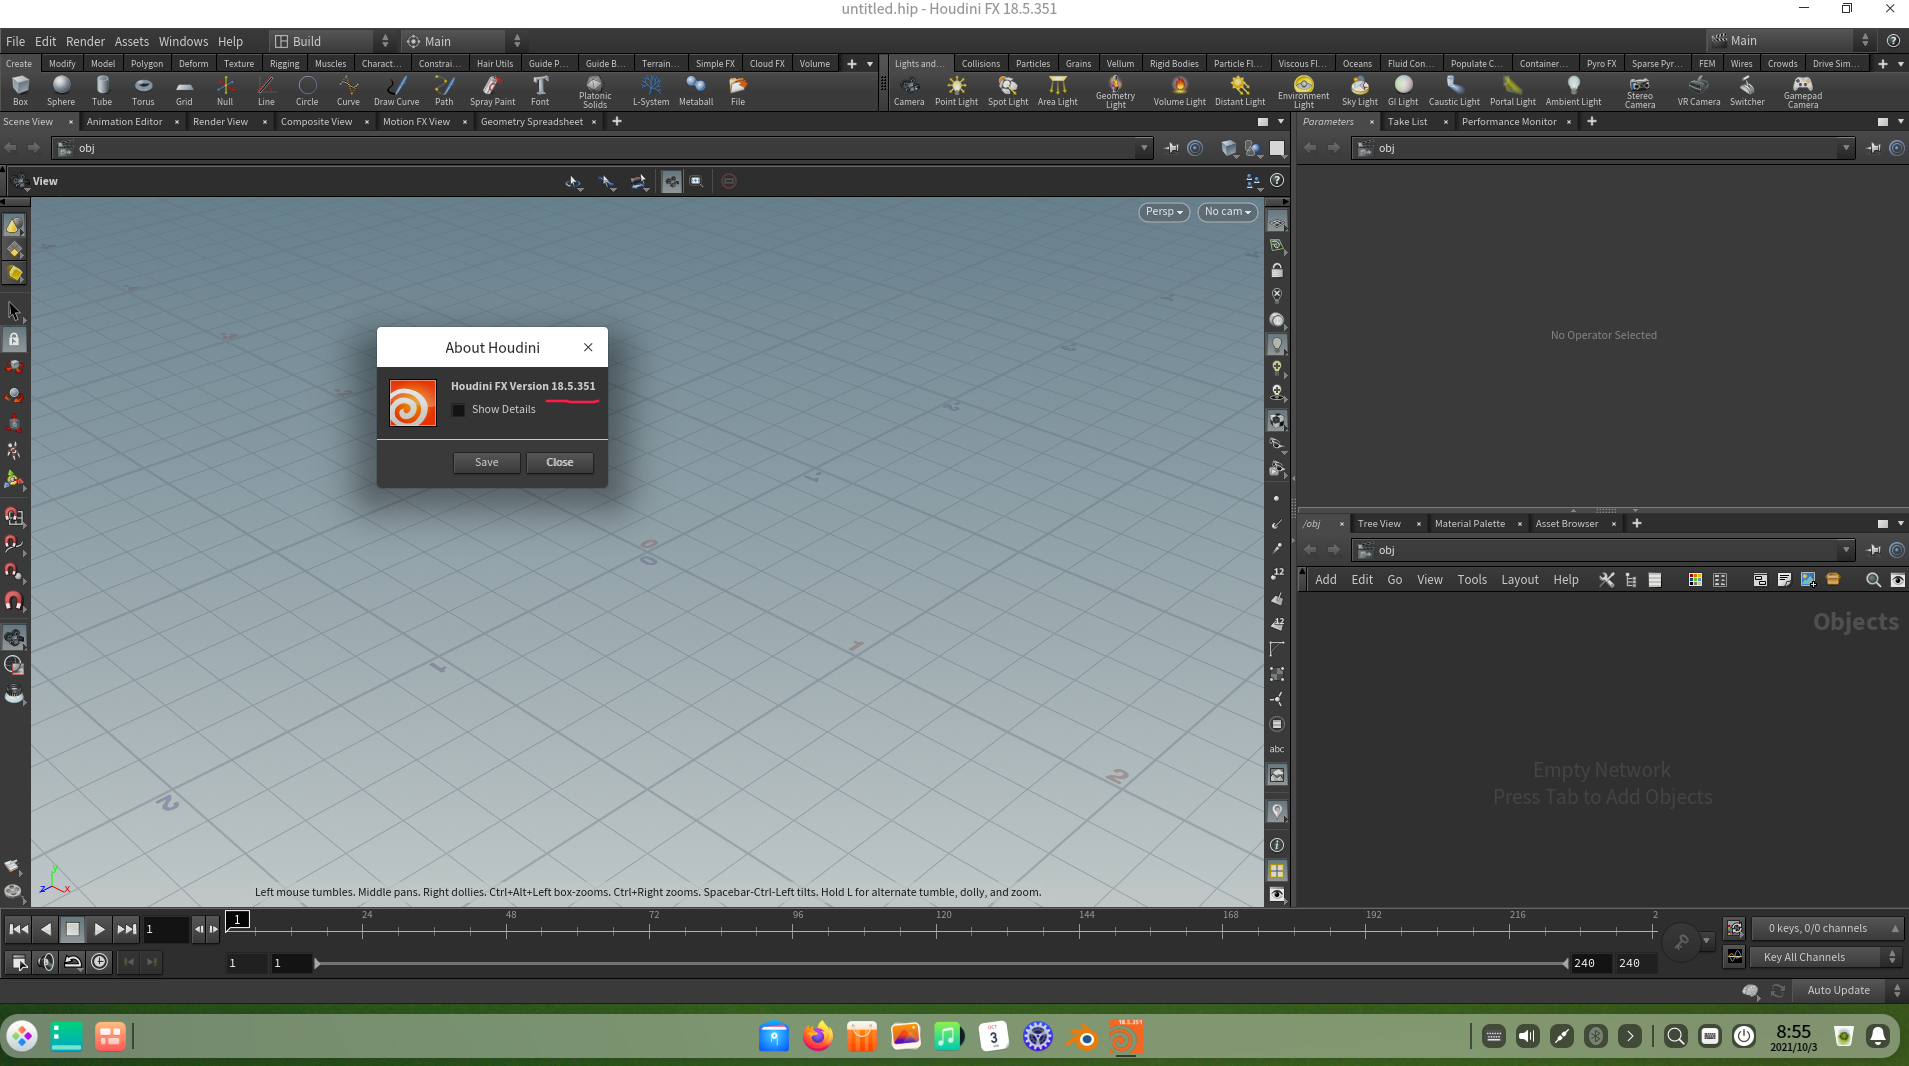The image size is (1909, 1066).
Task: Select the Sphere tool in the Create shelf
Action: [61, 90]
